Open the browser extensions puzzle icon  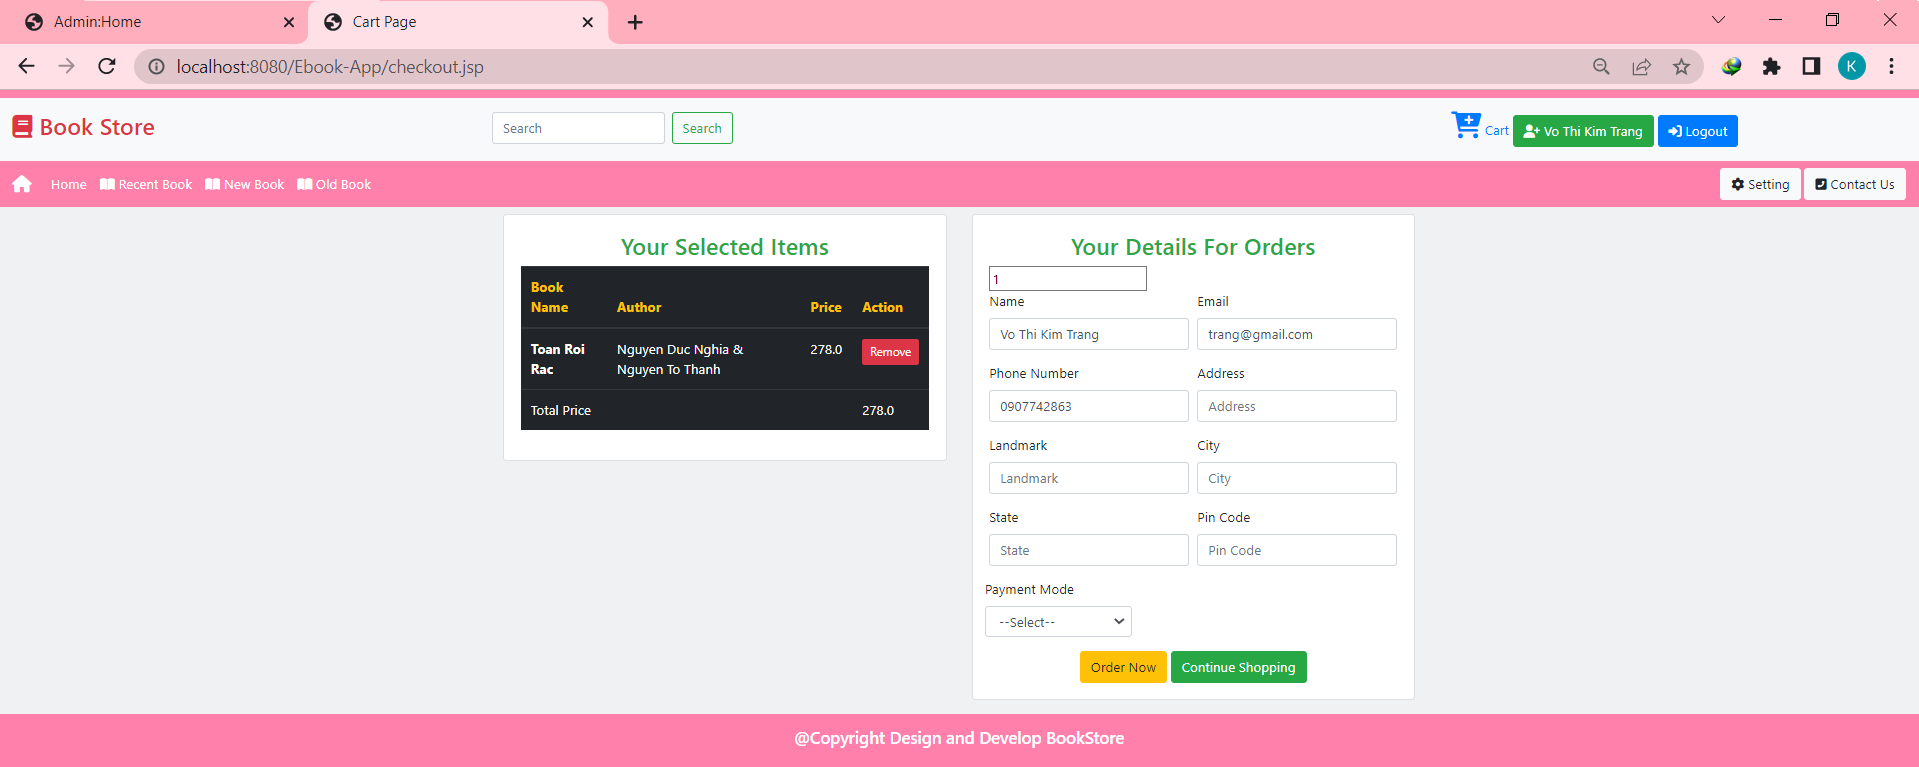1771,67
